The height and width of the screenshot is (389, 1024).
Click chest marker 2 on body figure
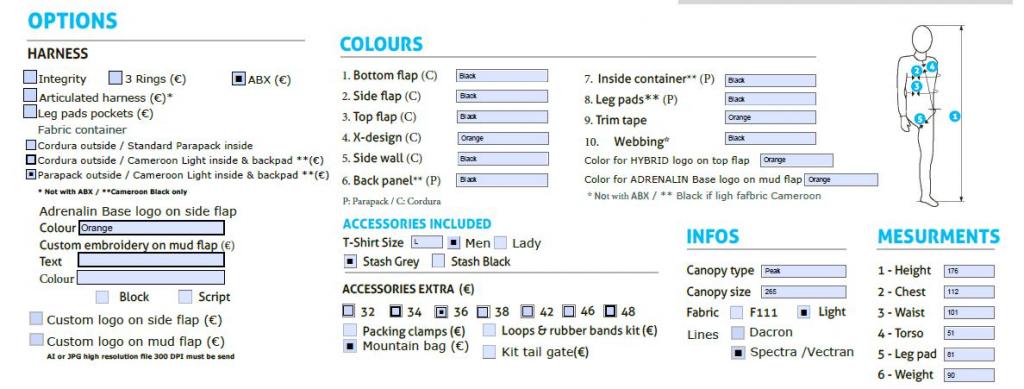pyautogui.click(x=917, y=70)
